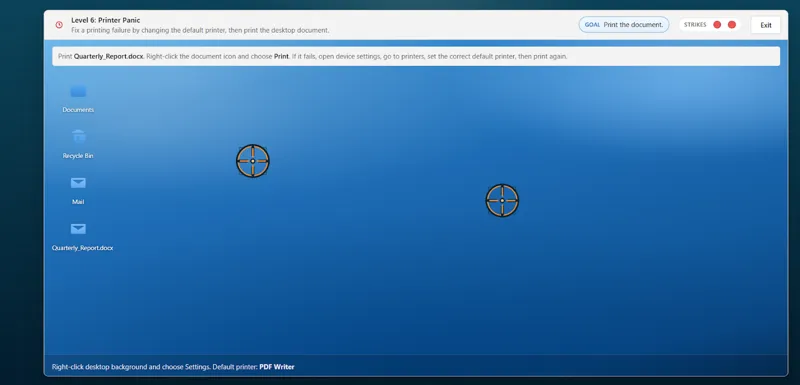Click the 'Quarterly_Report.docx' file name label
Image resolution: width=800 pixels, height=385 pixels.
click(x=83, y=248)
